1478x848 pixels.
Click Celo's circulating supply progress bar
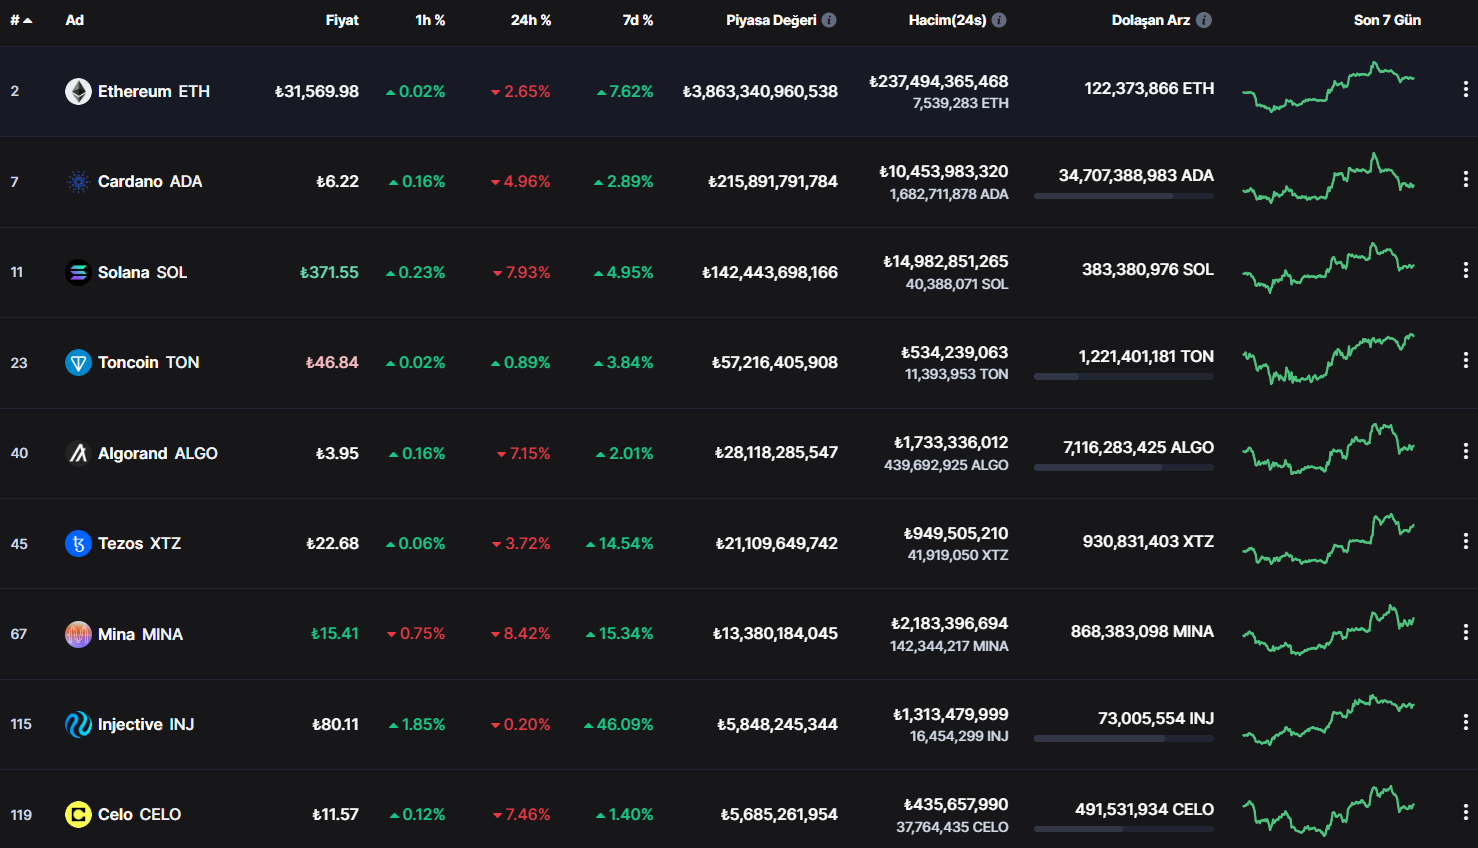(1124, 829)
